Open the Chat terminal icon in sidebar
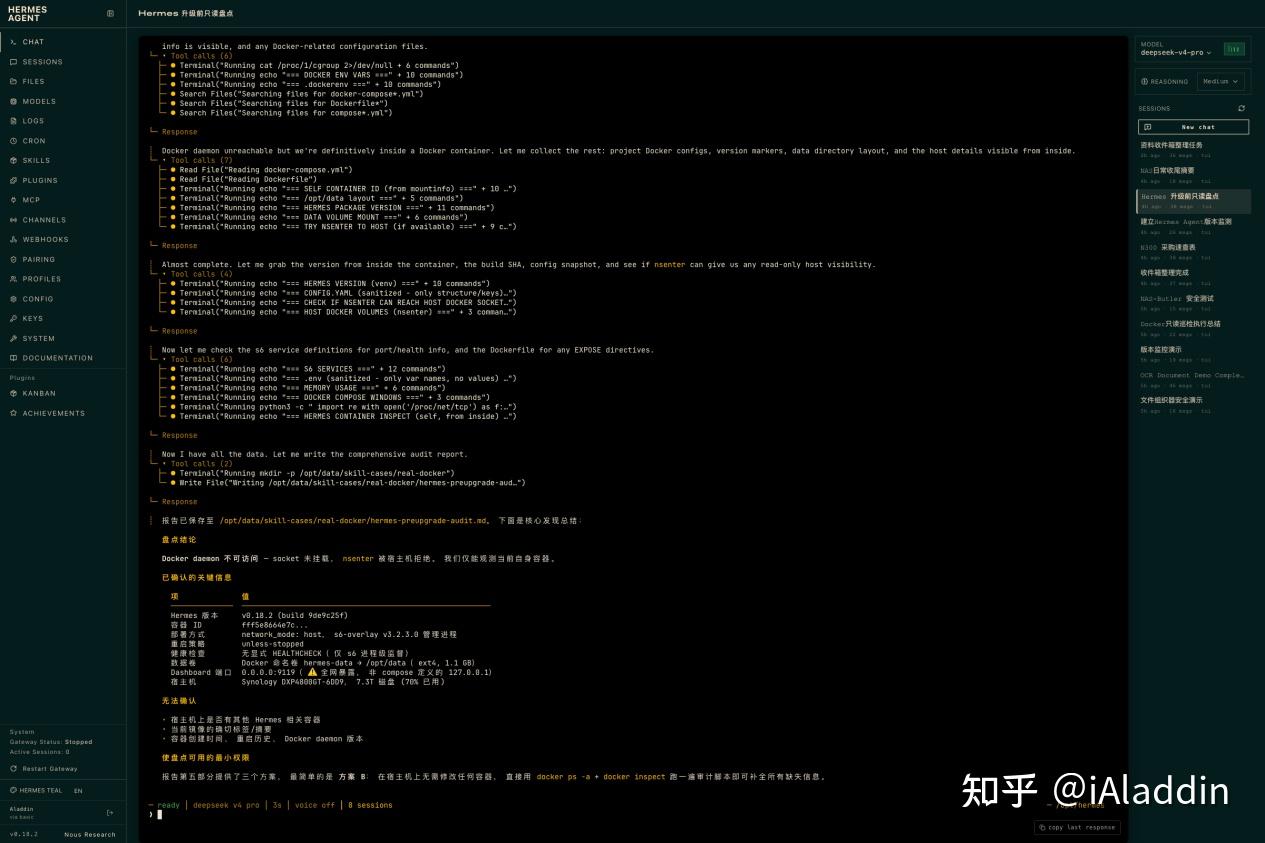The height and width of the screenshot is (843, 1265). [13, 42]
